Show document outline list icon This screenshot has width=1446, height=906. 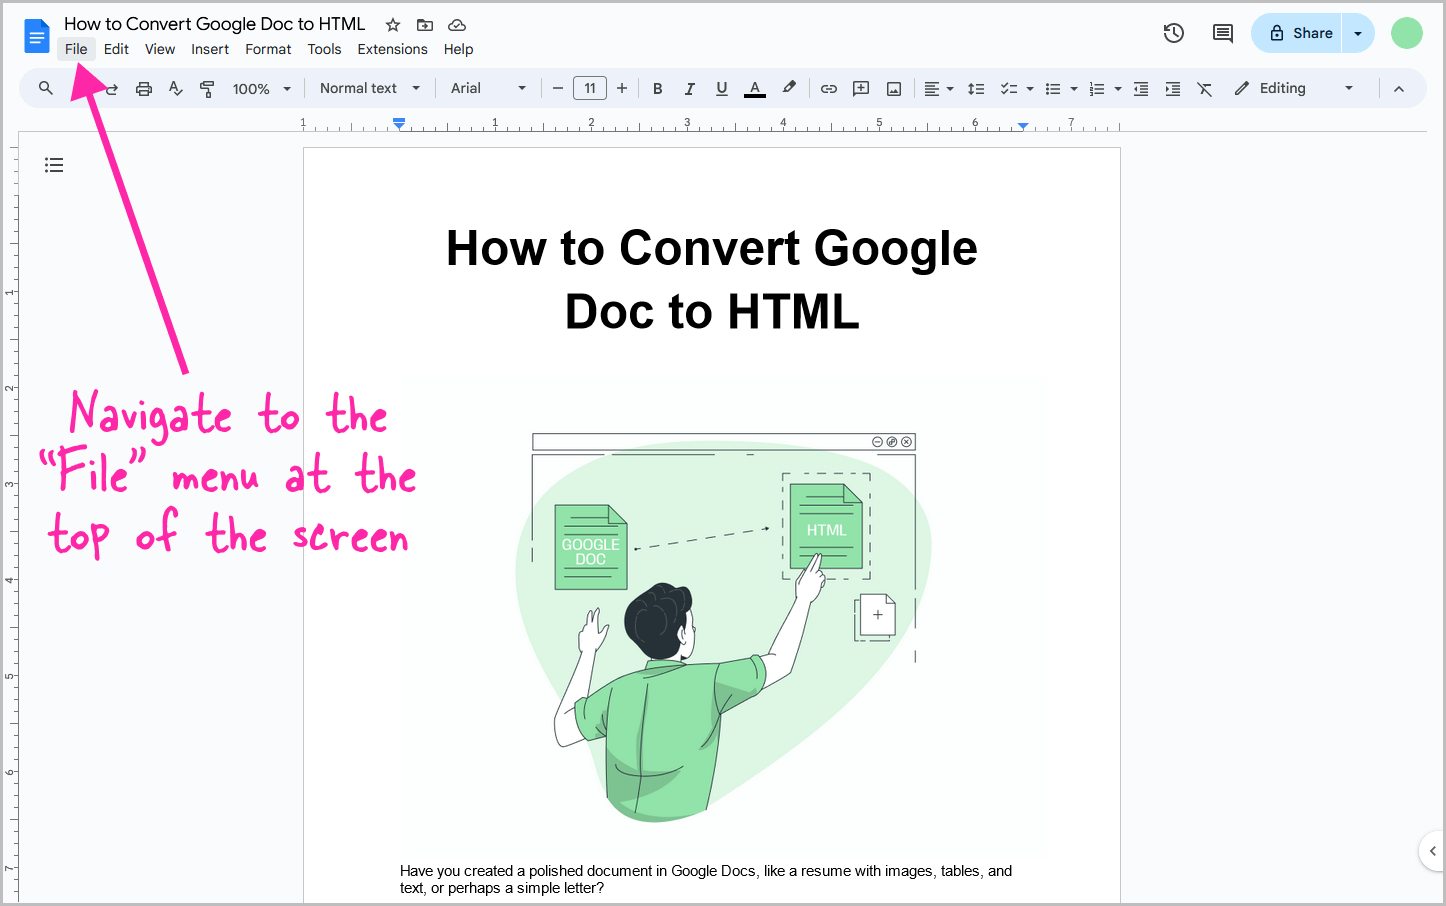point(54,165)
